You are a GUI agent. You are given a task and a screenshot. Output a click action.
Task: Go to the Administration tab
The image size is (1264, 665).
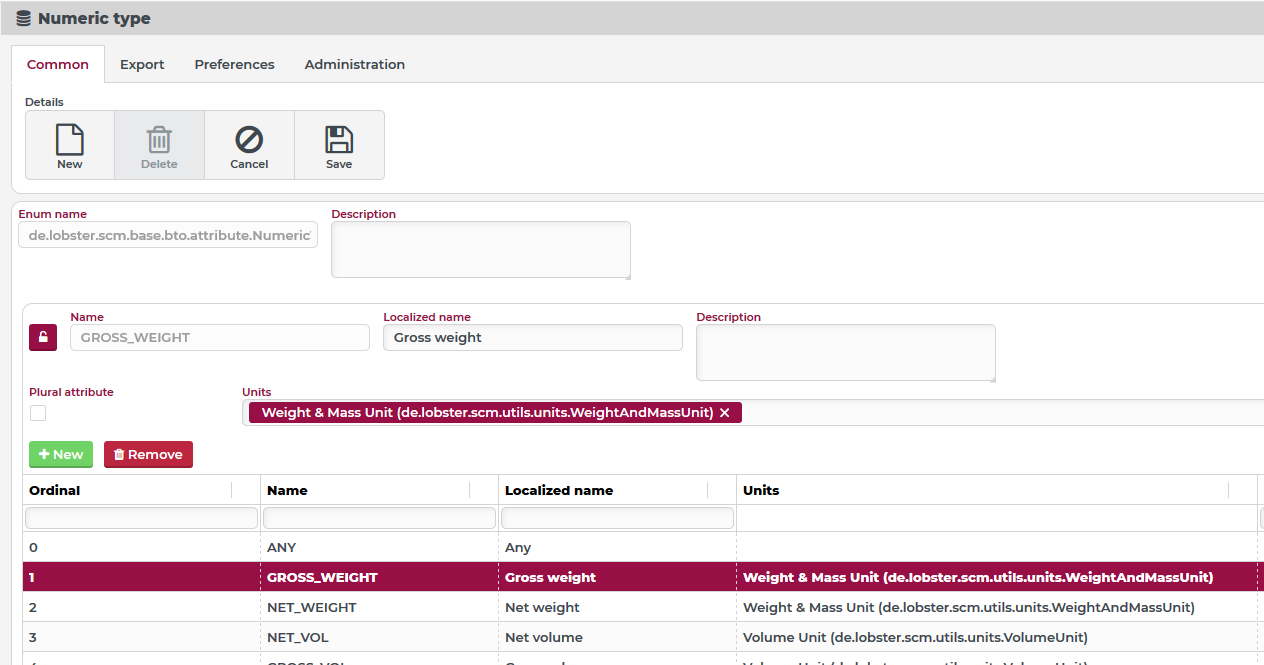coord(354,64)
